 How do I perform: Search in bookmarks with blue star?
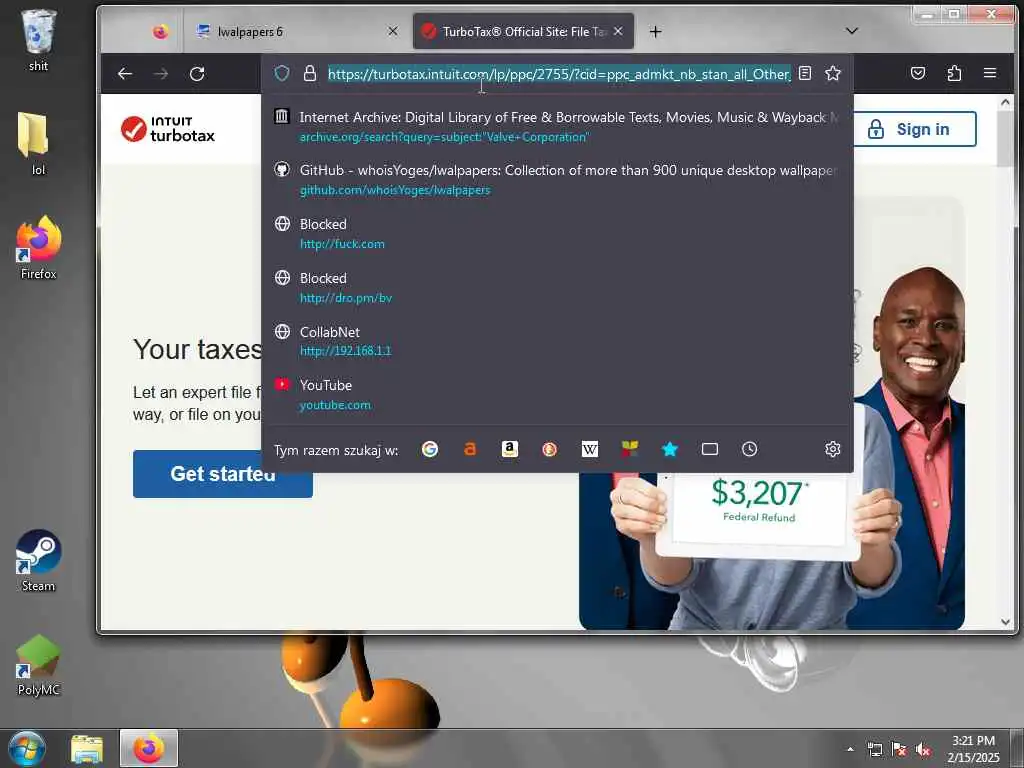click(x=669, y=449)
